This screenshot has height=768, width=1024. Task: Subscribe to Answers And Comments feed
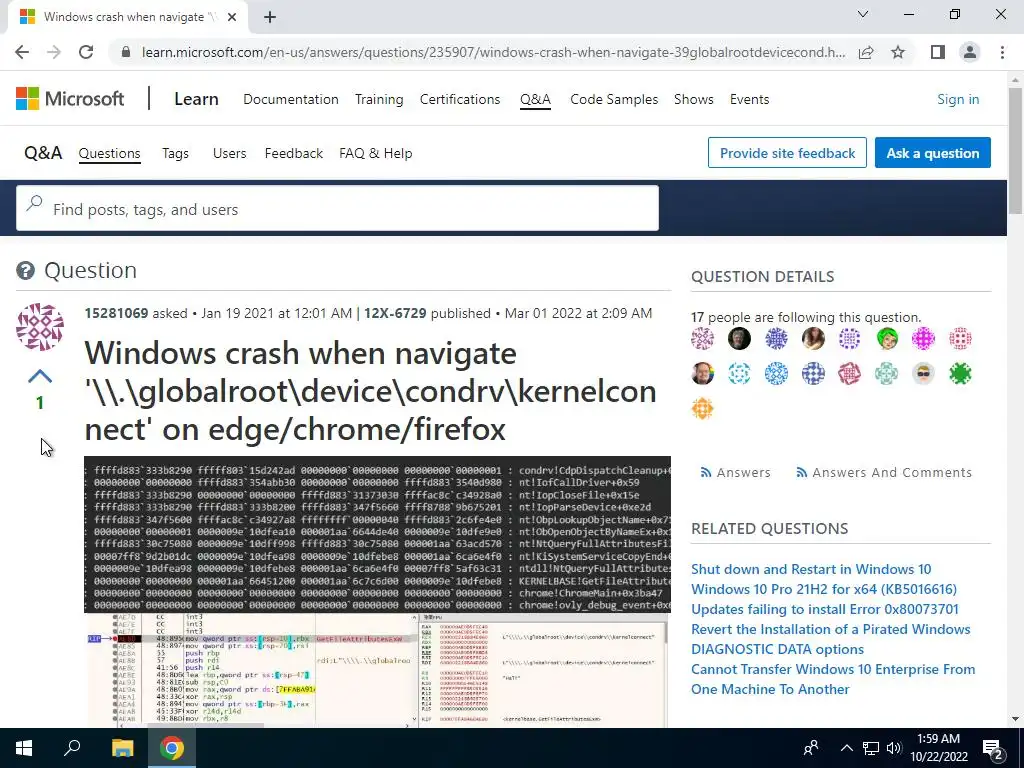coord(884,472)
